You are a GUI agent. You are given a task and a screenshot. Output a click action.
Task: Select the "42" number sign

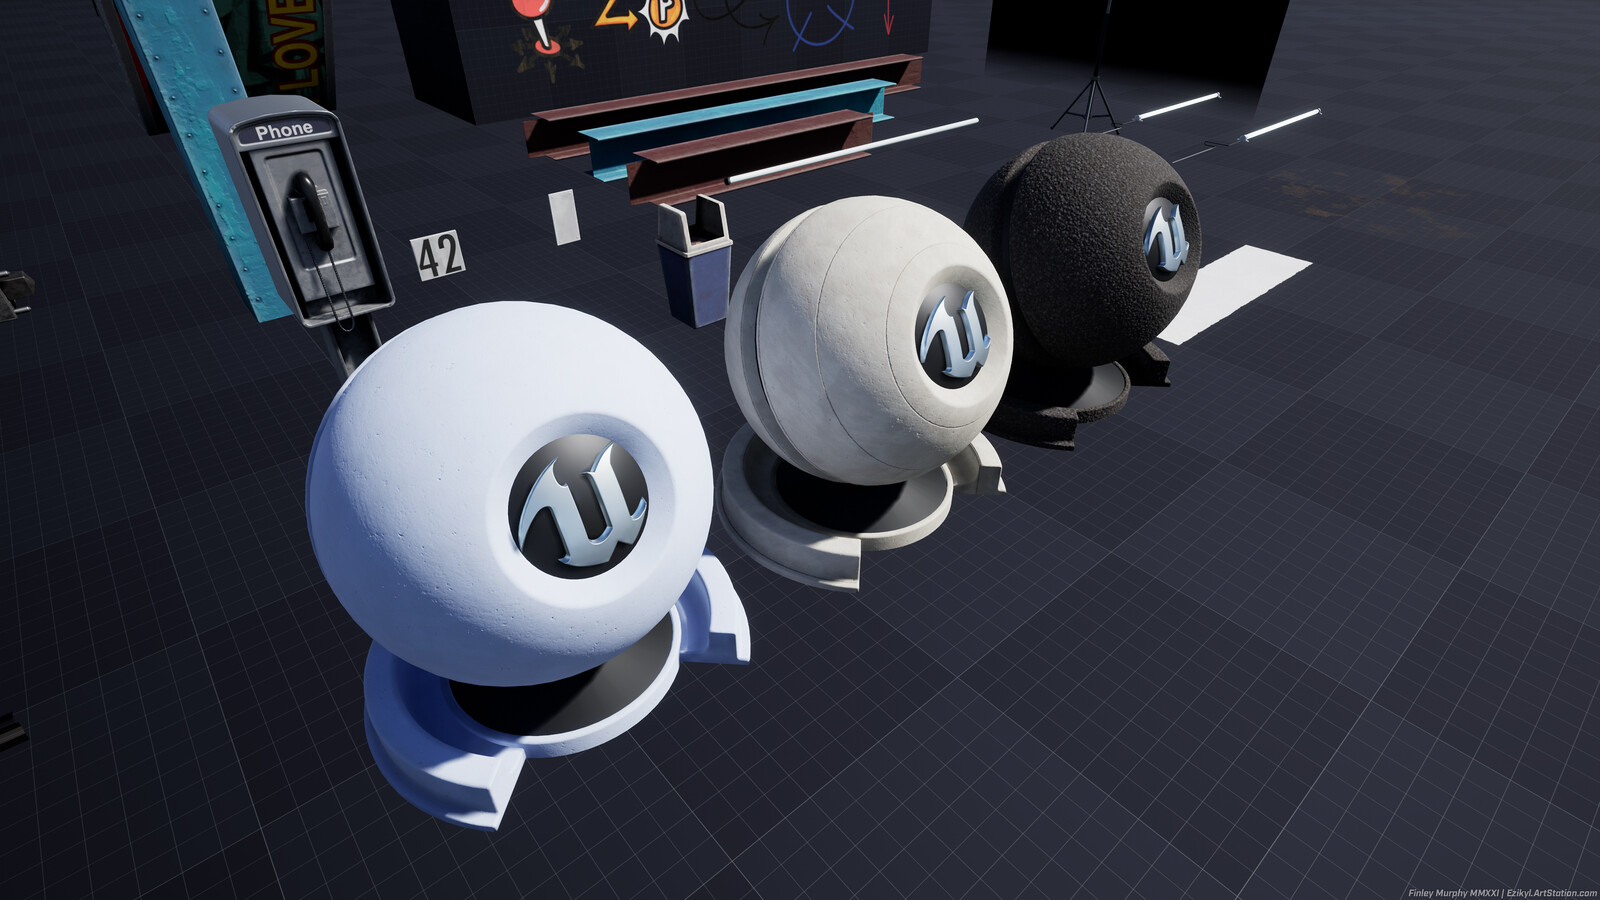pyautogui.click(x=438, y=255)
